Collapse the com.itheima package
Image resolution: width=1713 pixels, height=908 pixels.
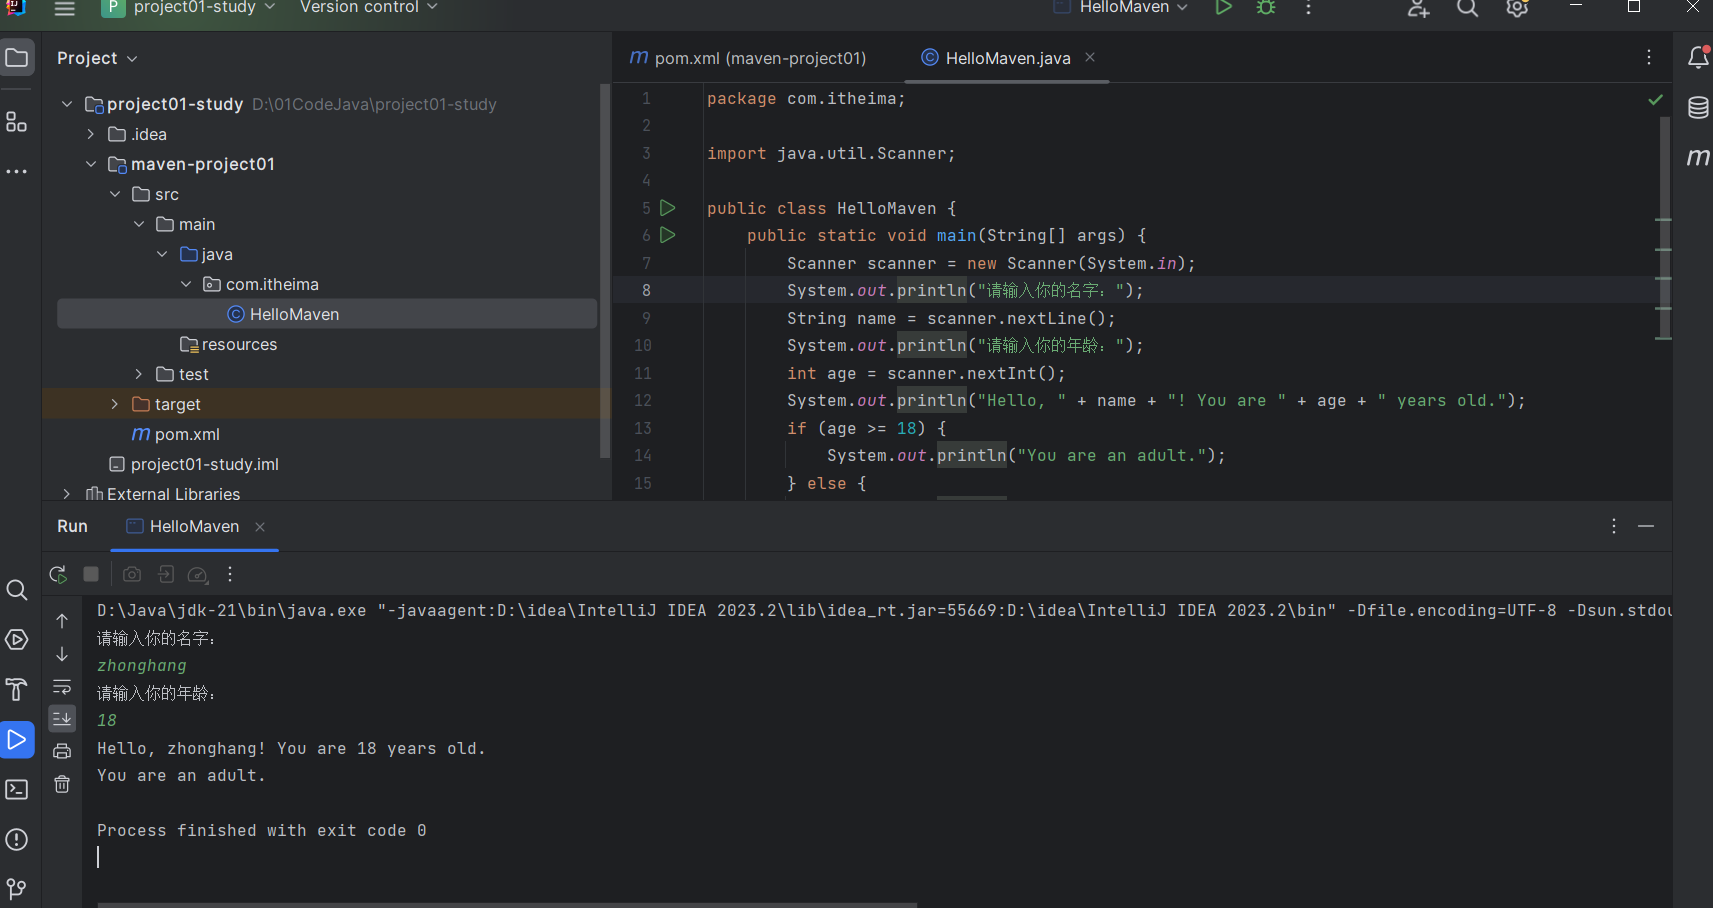pyautogui.click(x=186, y=284)
